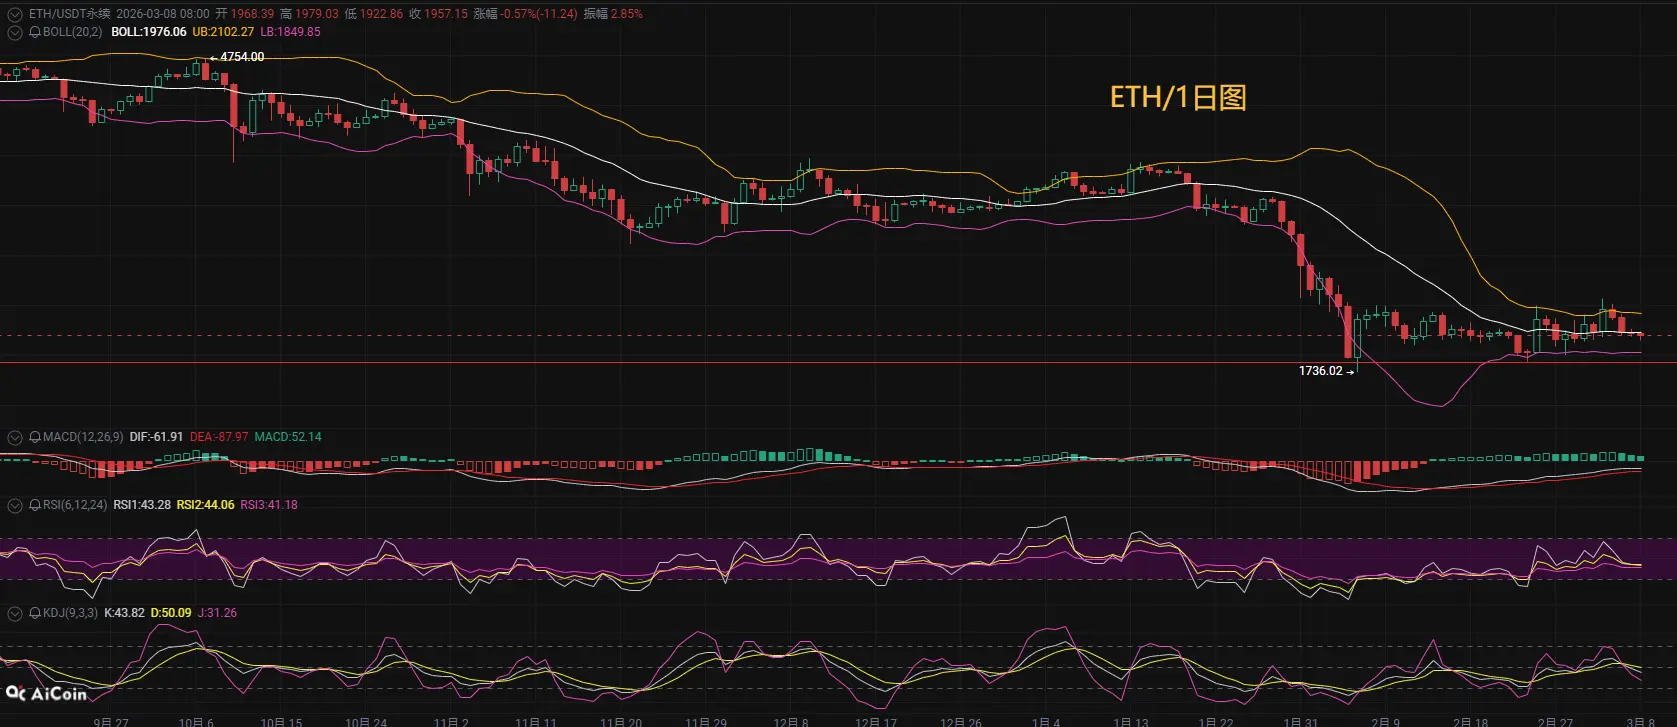Click the 11月 20 date axis label
The image size is (1677, 727).
coord(621,722)
